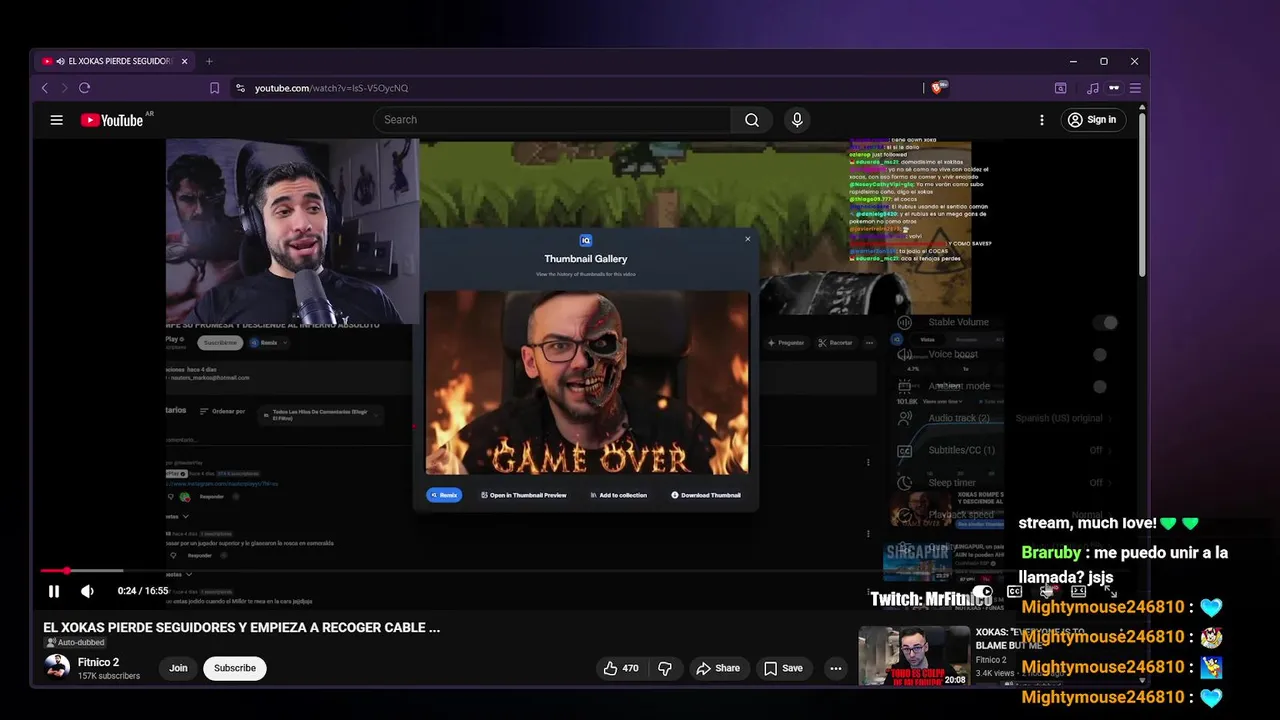Expand the Subtitles/CC (1) option
The image size is (1280, 720).
tap(1005, 450)
